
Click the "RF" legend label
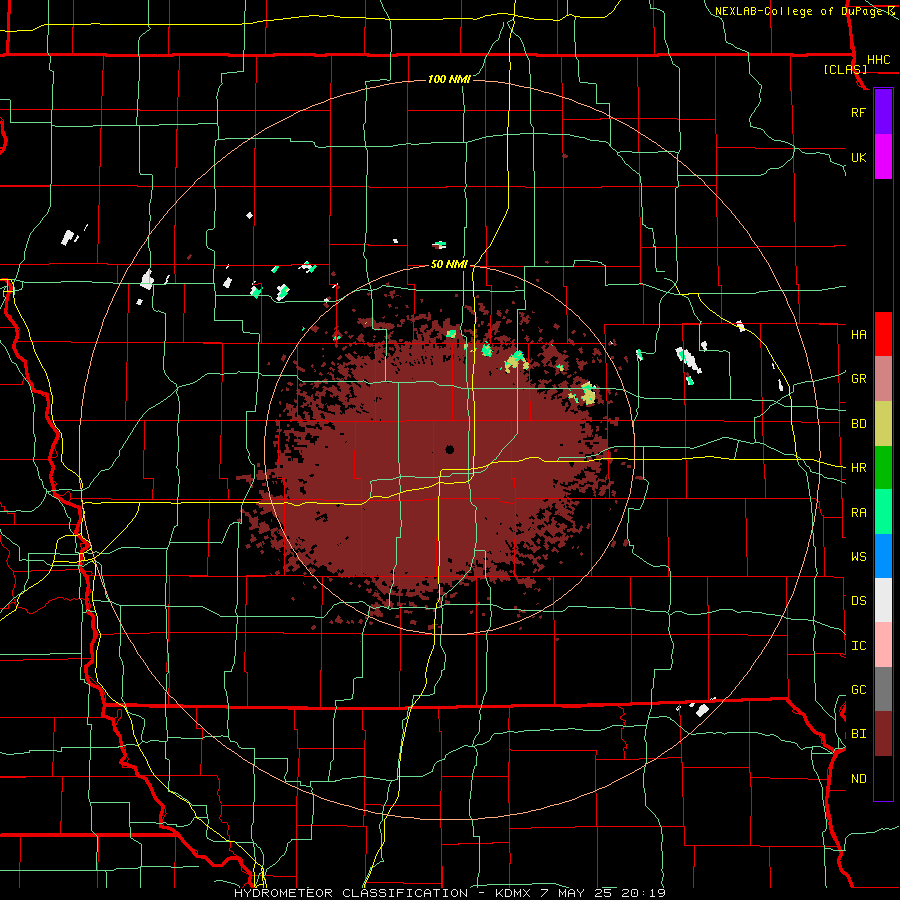click(x=858, y=112)
